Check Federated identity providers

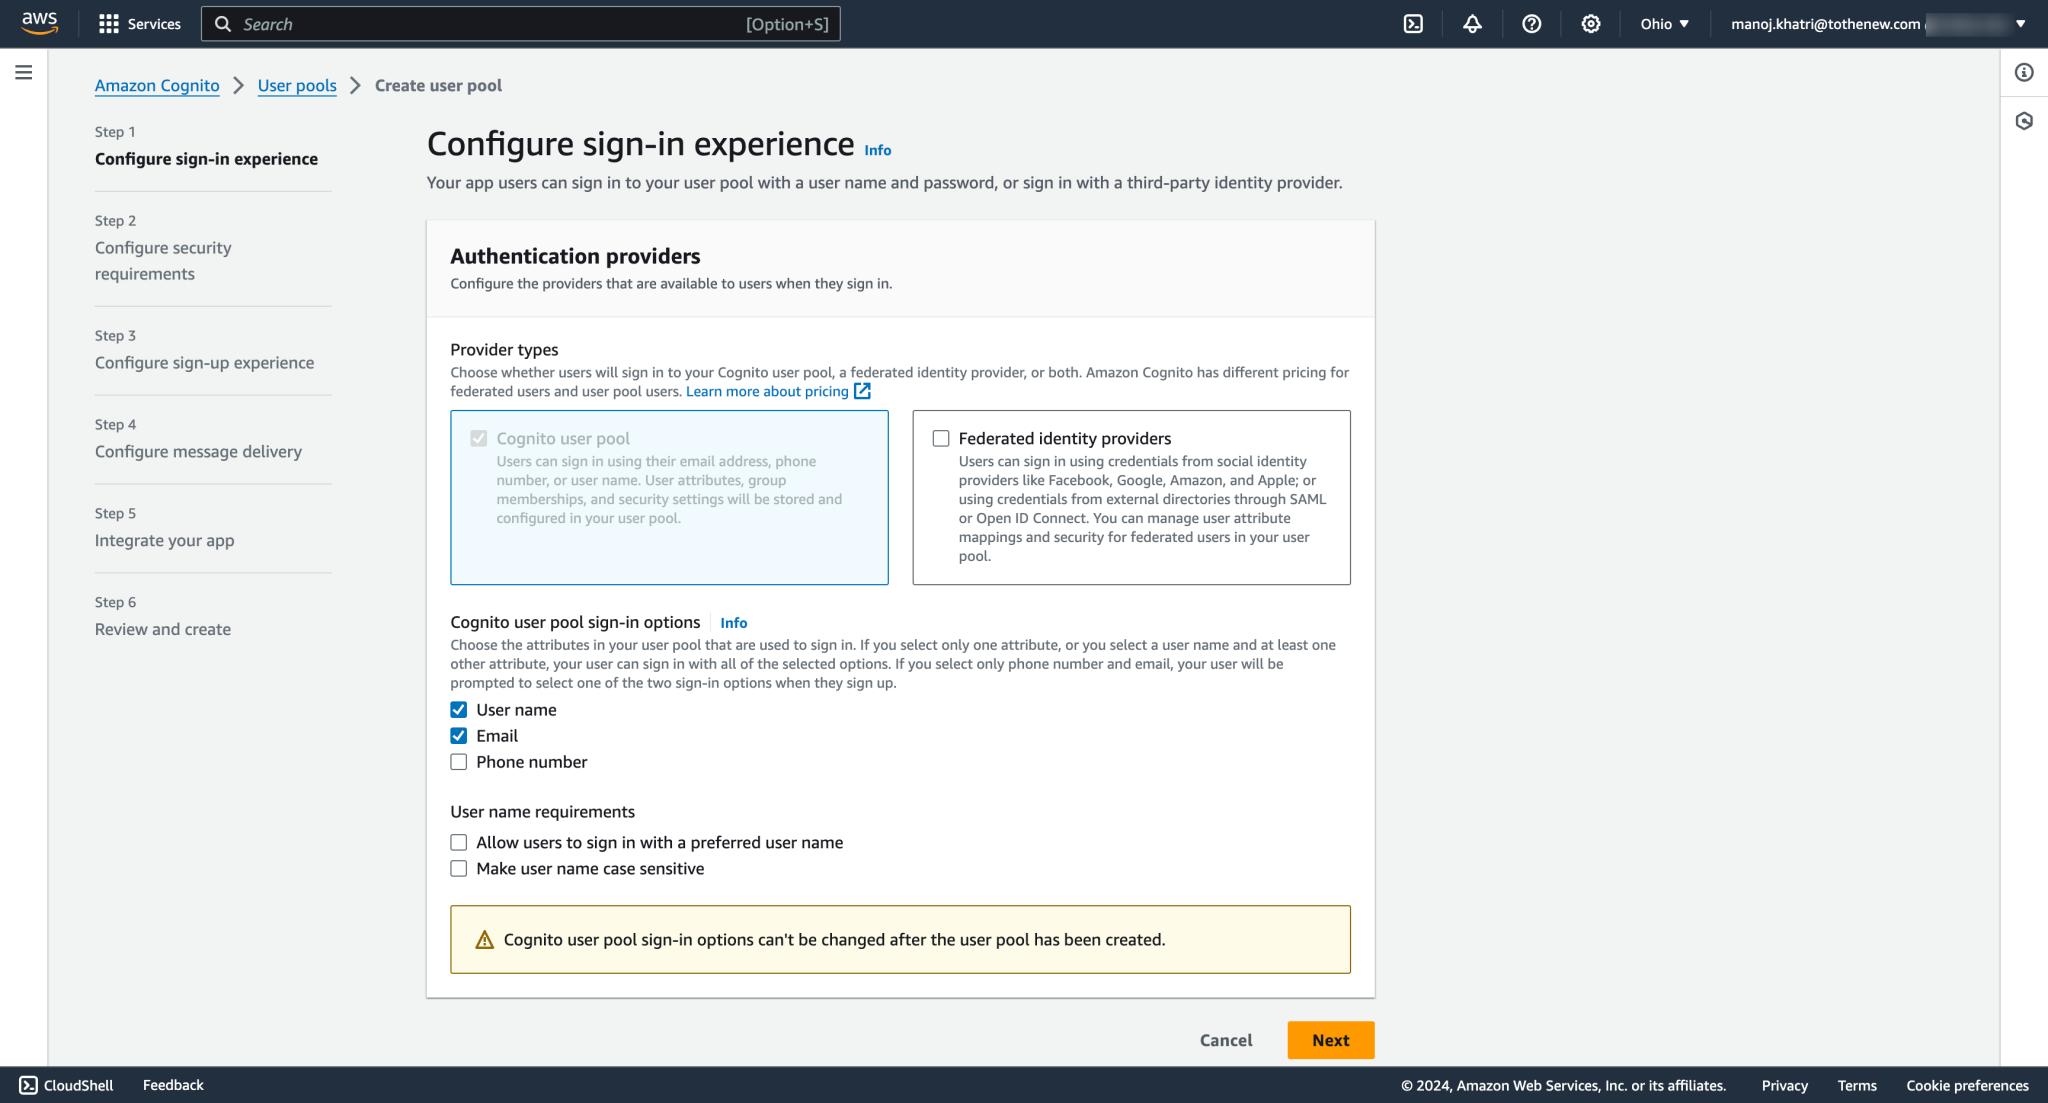pos(939,438)
